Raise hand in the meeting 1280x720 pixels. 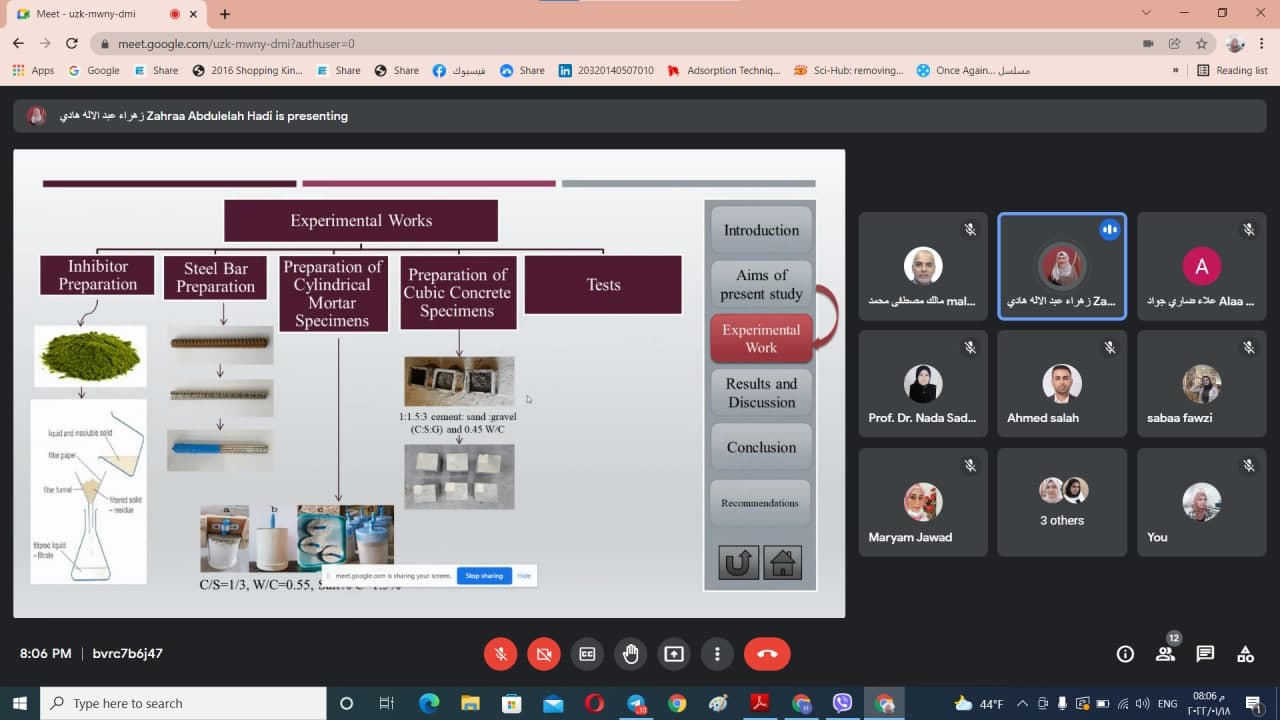tap(630, 654)
